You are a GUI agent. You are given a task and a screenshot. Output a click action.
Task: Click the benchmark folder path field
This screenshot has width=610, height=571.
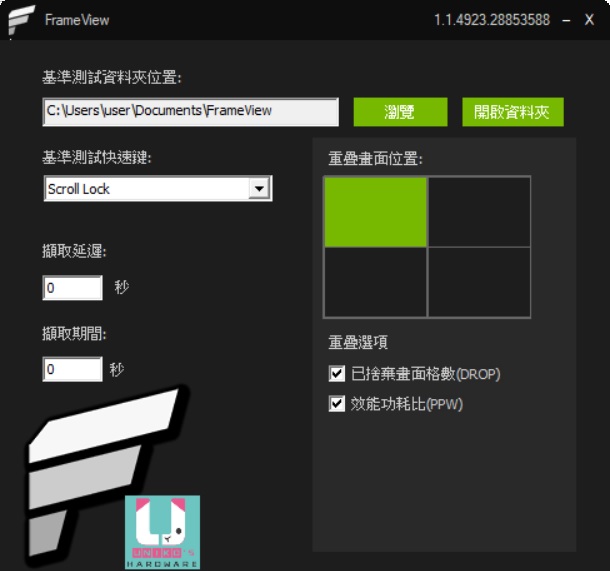190,112
